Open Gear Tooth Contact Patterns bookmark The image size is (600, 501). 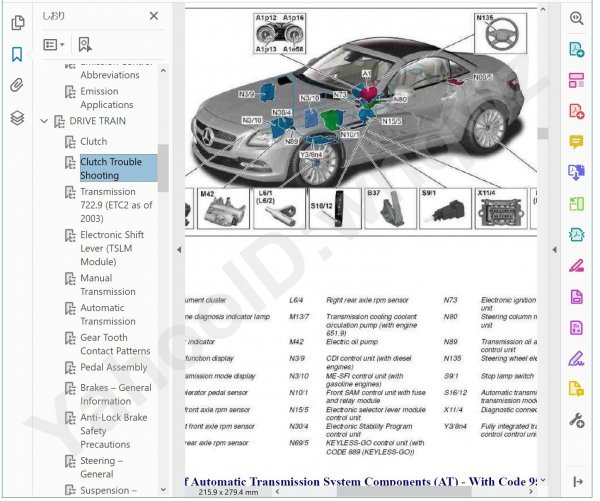tap(115, 344)
